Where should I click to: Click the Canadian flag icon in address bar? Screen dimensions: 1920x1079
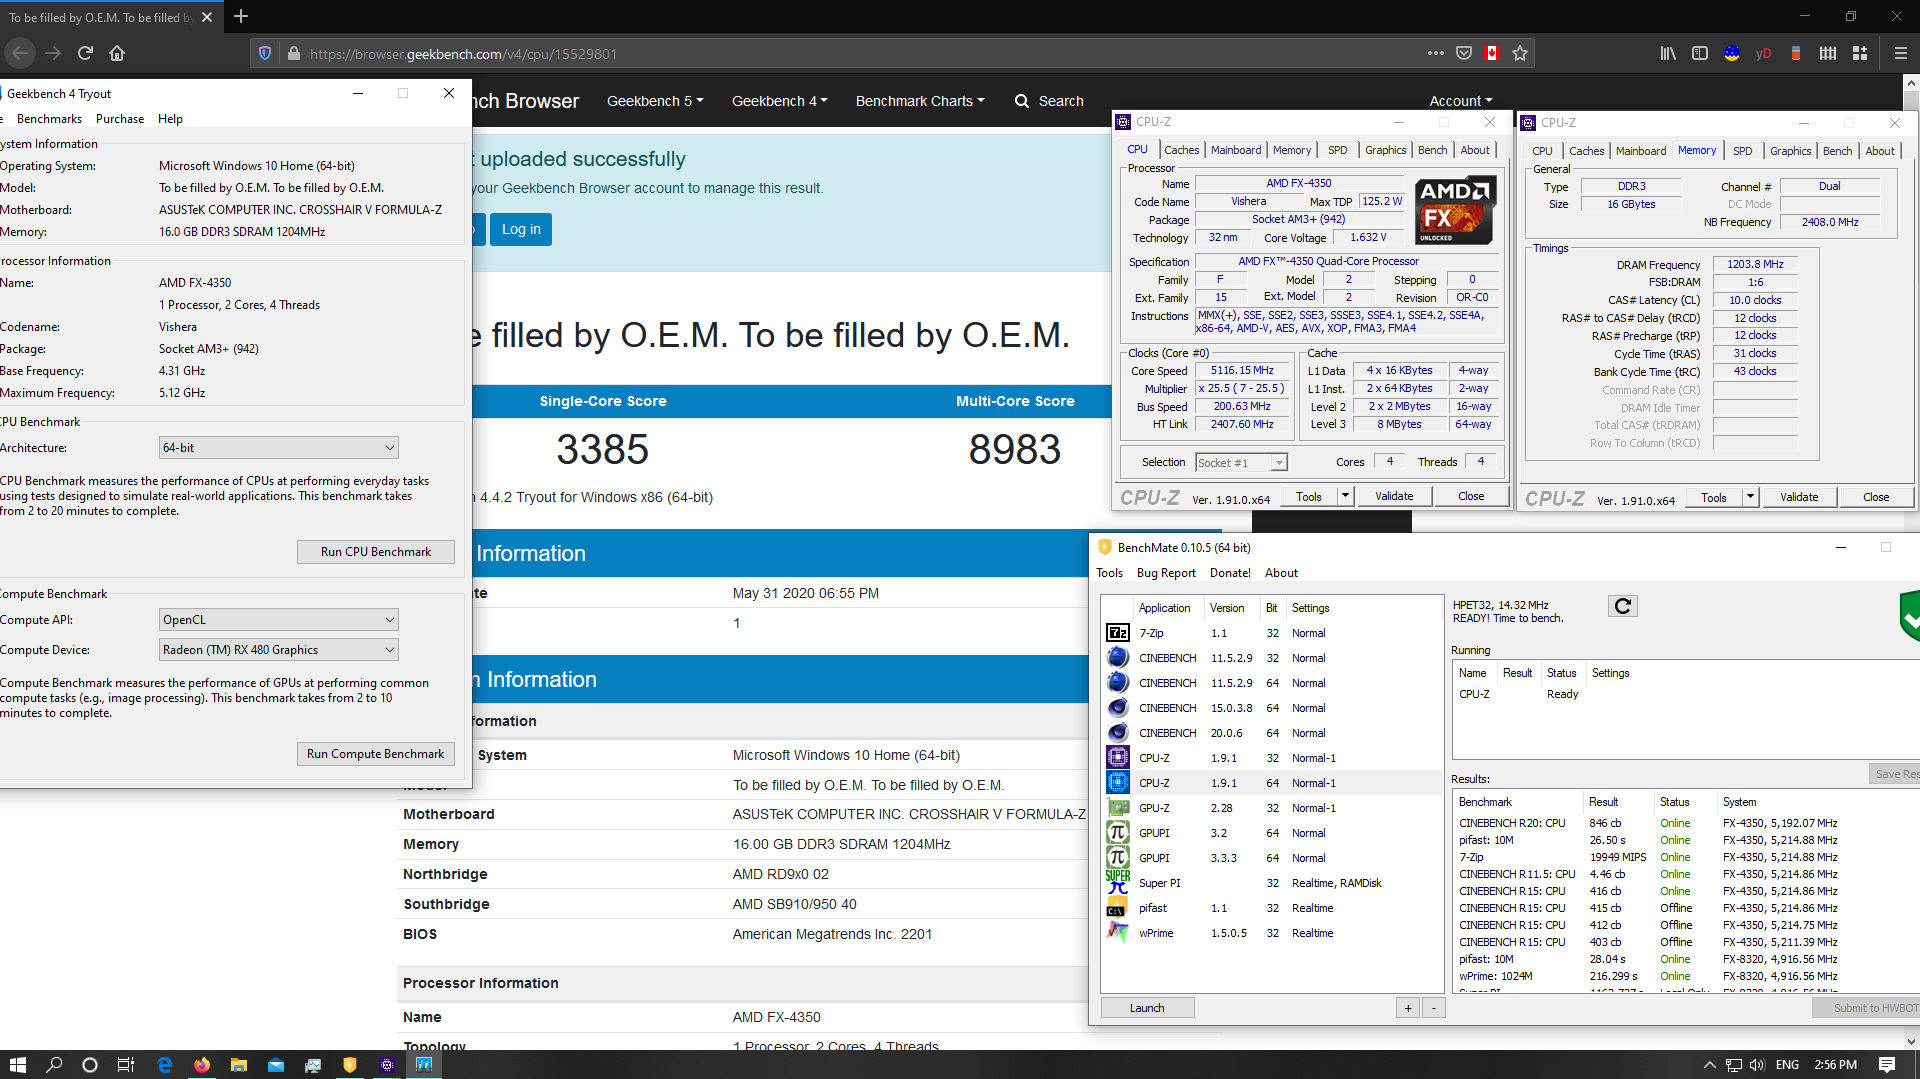coord(1492,53)
